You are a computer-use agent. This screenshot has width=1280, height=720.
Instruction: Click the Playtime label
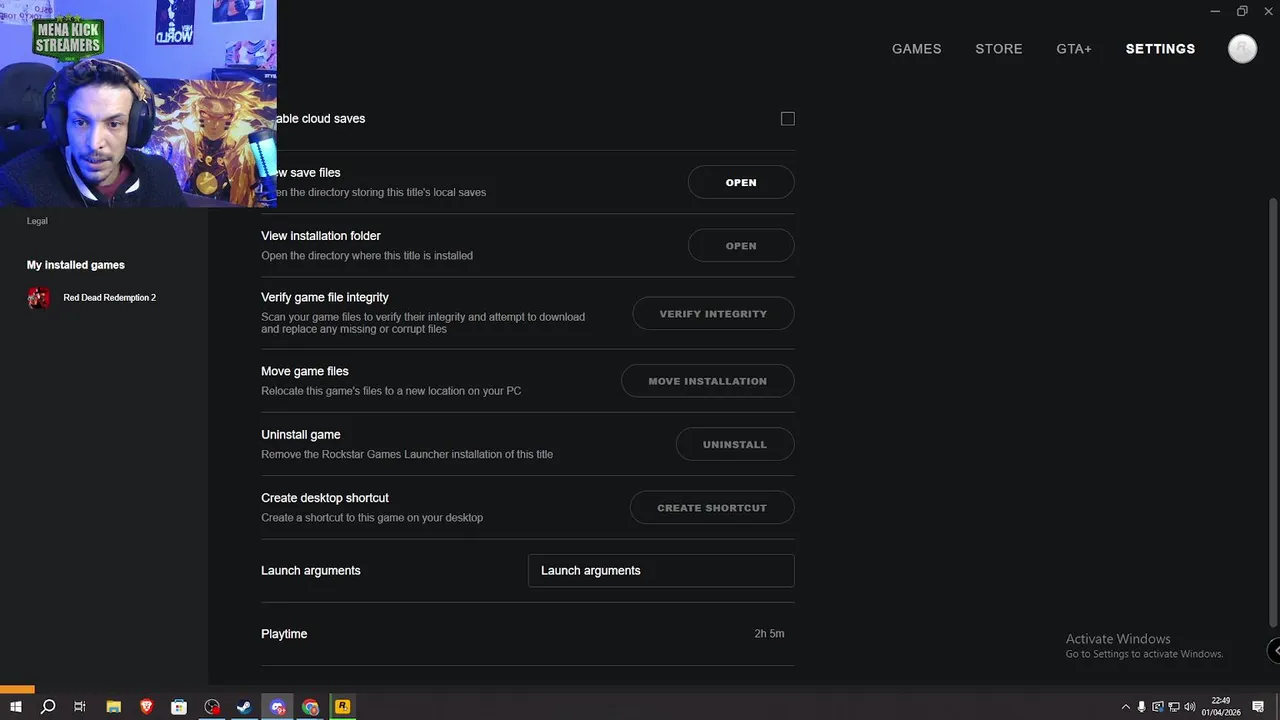tap(284, 634)
